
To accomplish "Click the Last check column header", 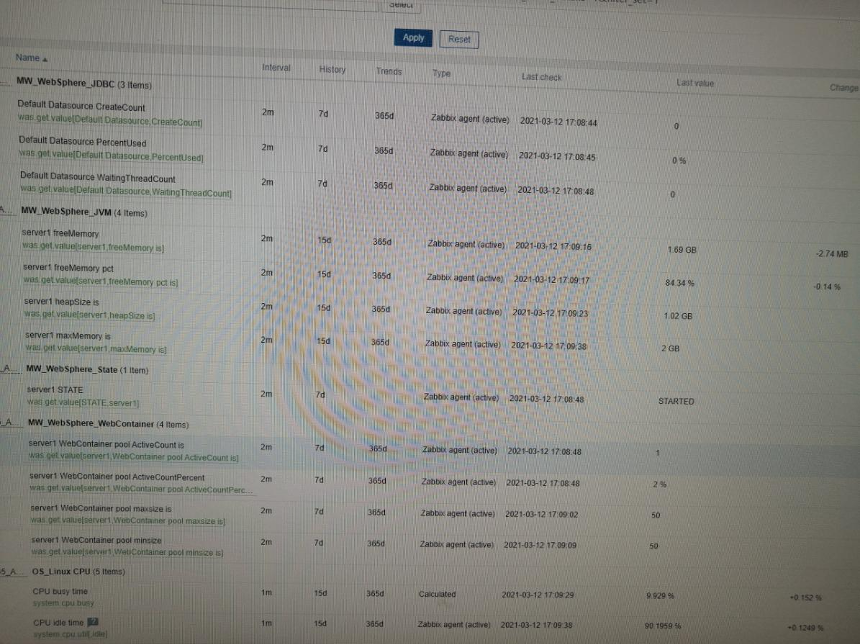I will pos(541,77).
